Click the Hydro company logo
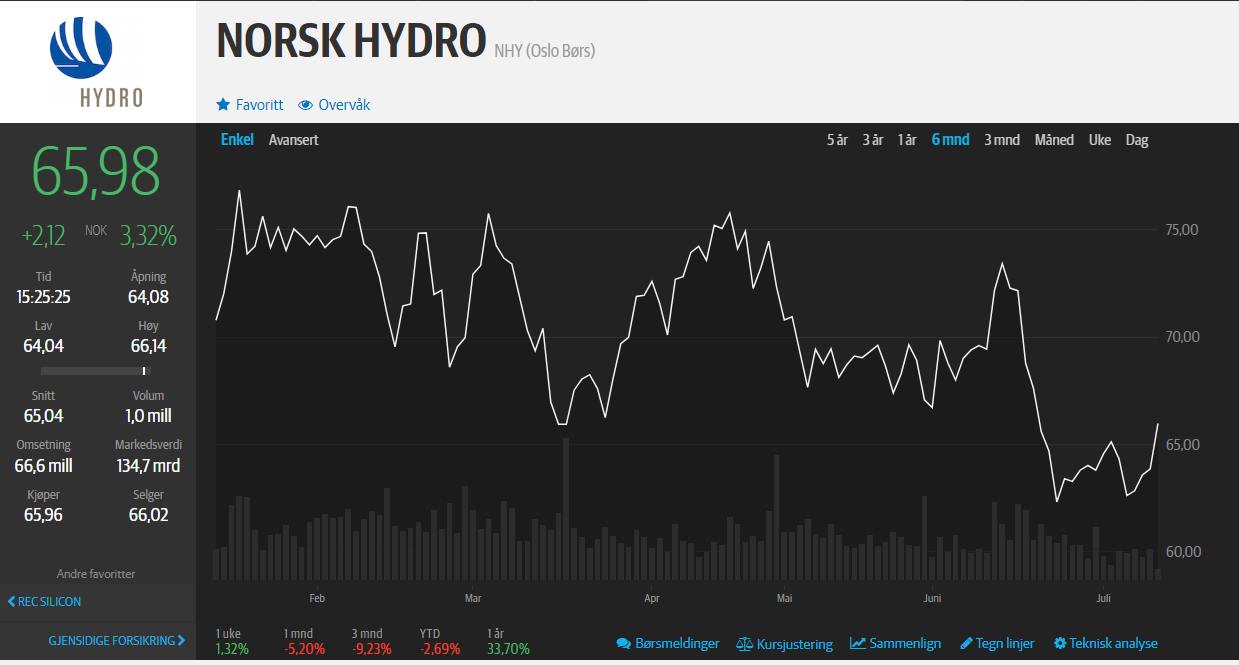 [97, 61]
